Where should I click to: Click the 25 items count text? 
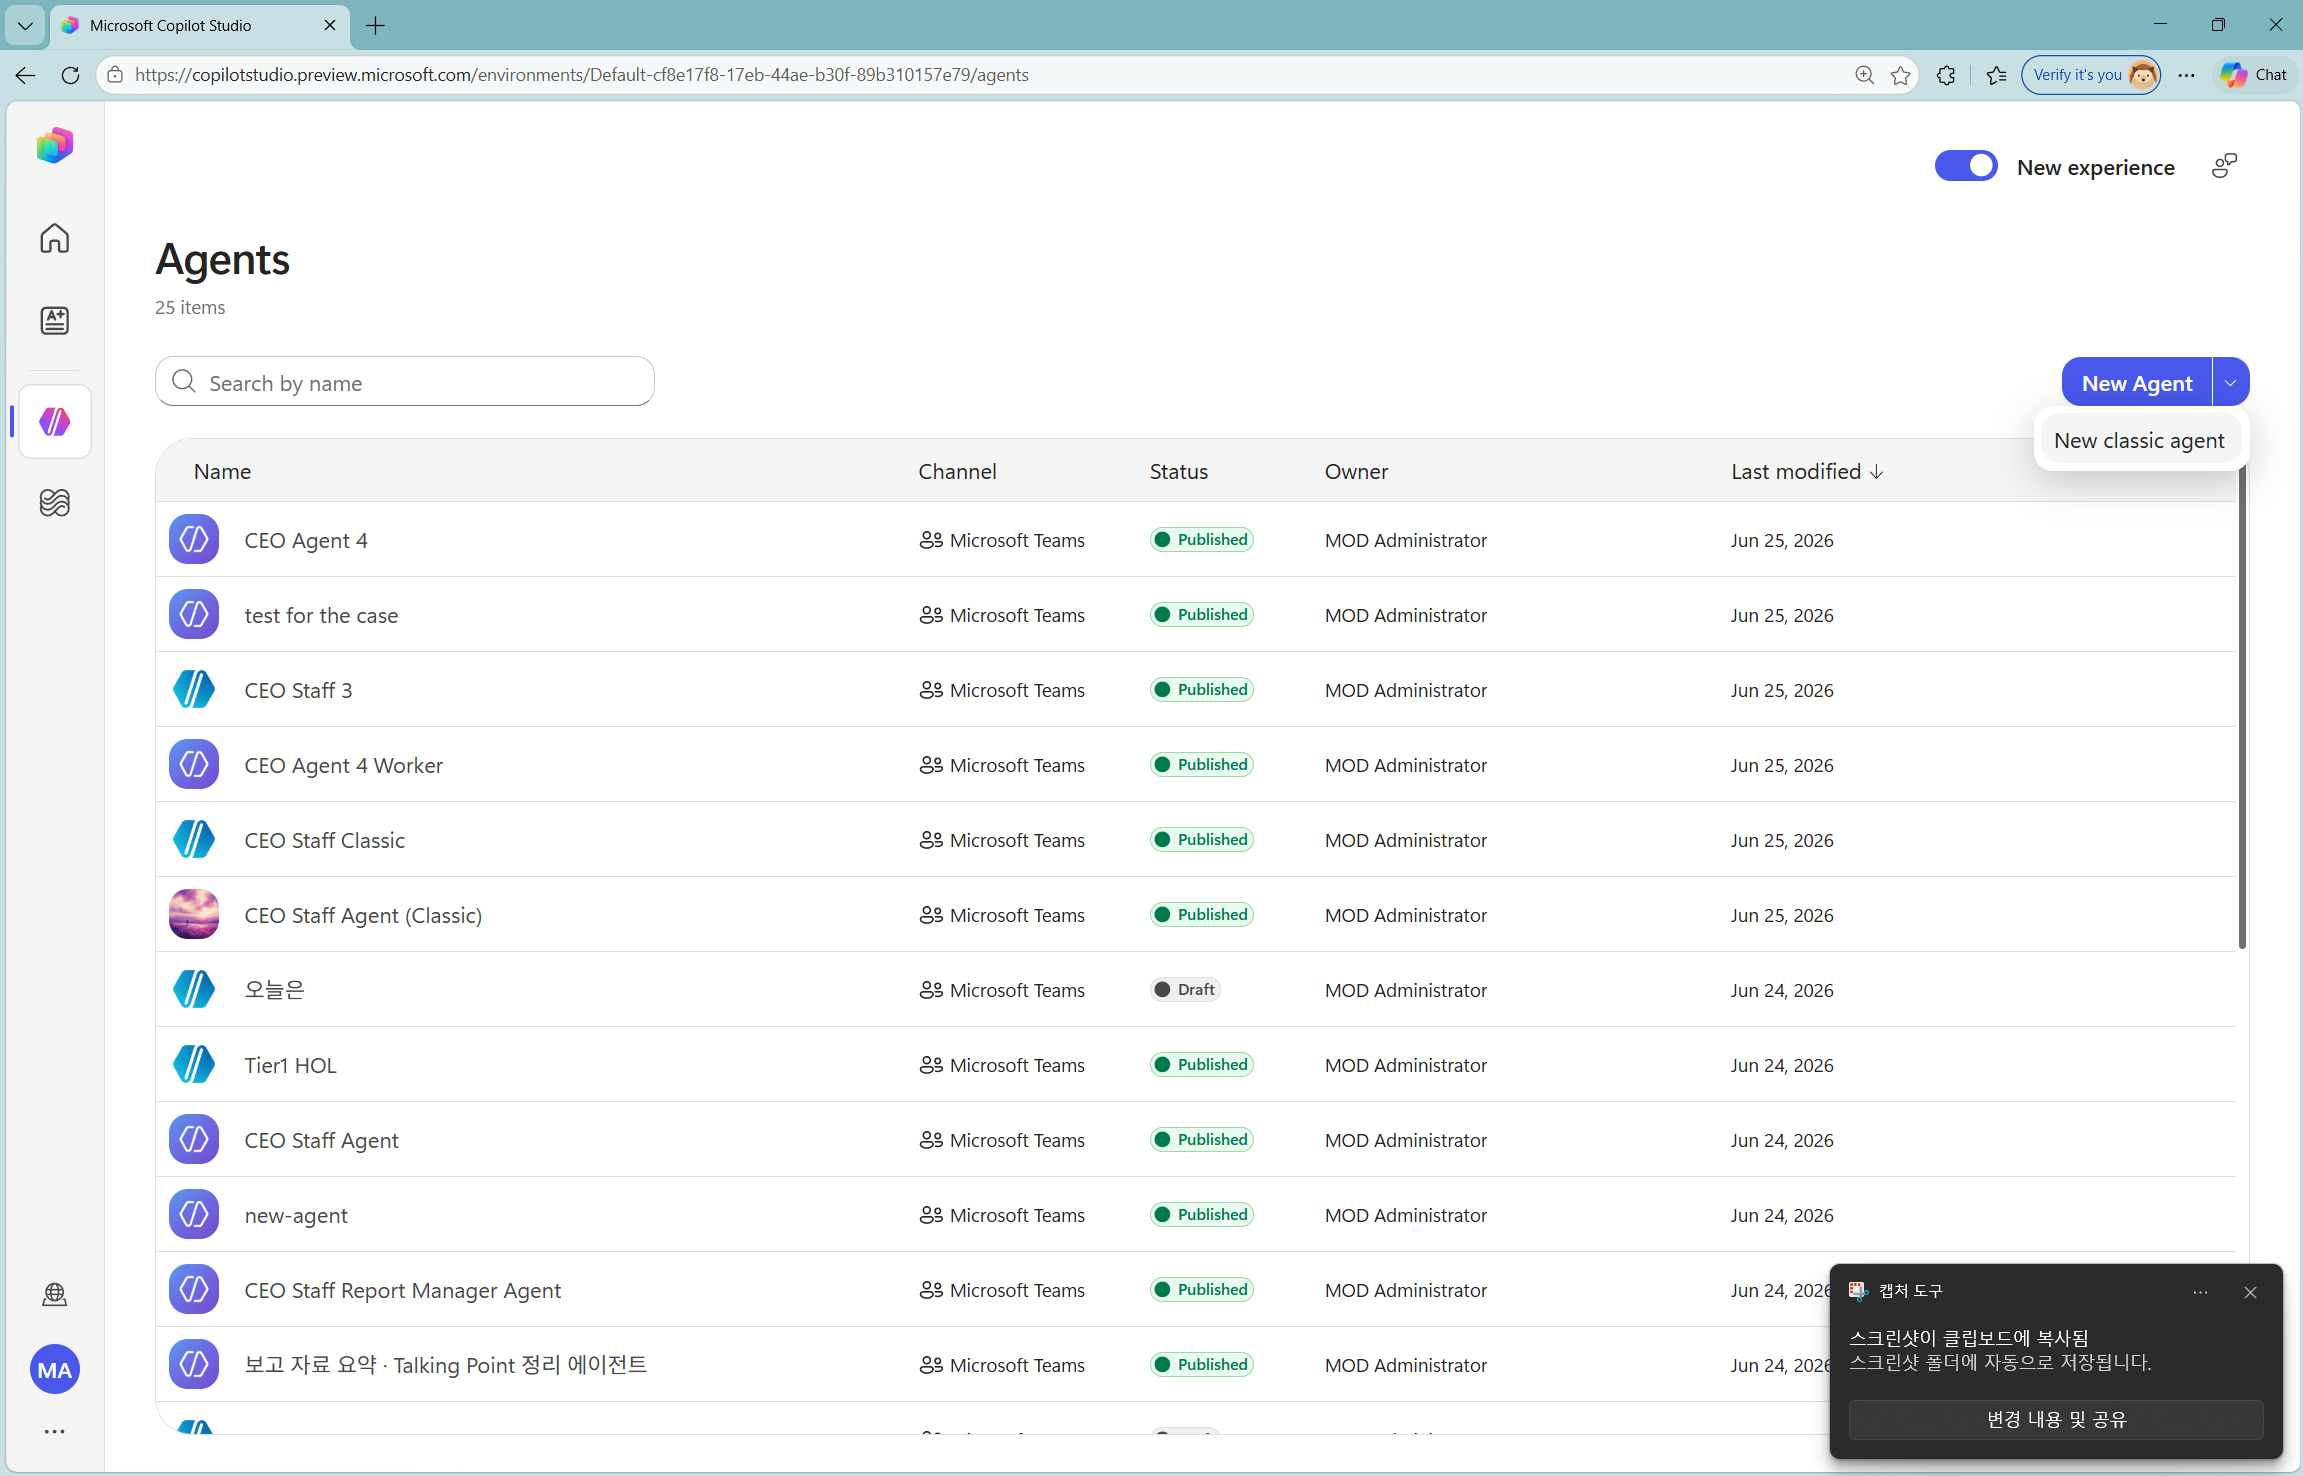pyautogui.click(x=190, y=307)
